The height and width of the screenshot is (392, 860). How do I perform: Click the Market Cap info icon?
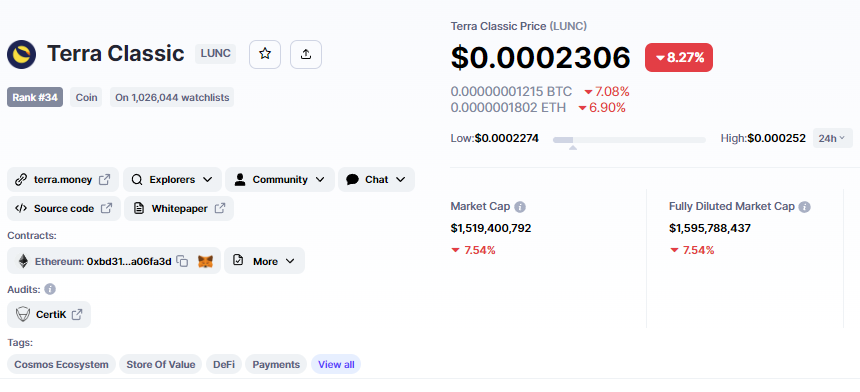pos(520,207)
